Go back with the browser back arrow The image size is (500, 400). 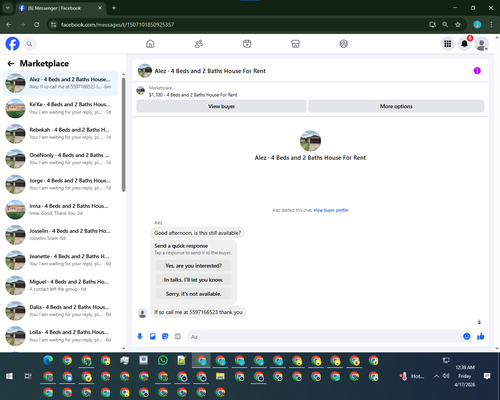(x=9, y=25)
